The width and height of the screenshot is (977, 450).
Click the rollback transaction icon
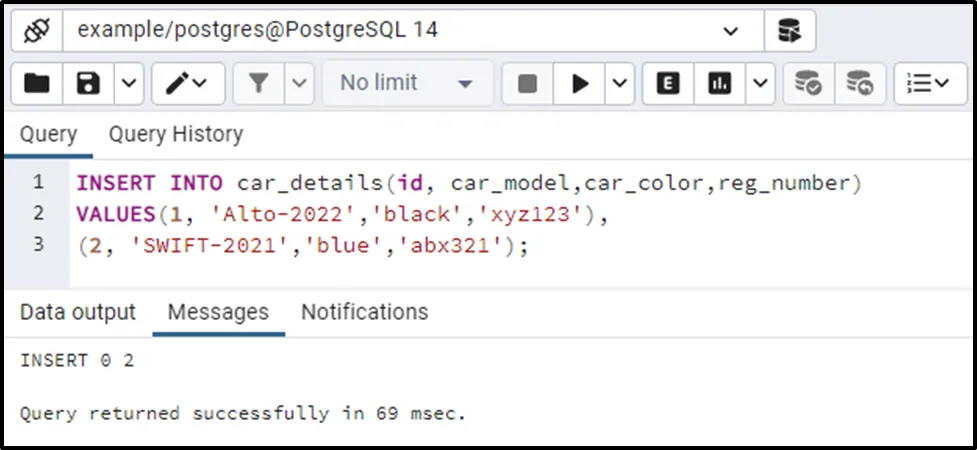coord(859,83)
